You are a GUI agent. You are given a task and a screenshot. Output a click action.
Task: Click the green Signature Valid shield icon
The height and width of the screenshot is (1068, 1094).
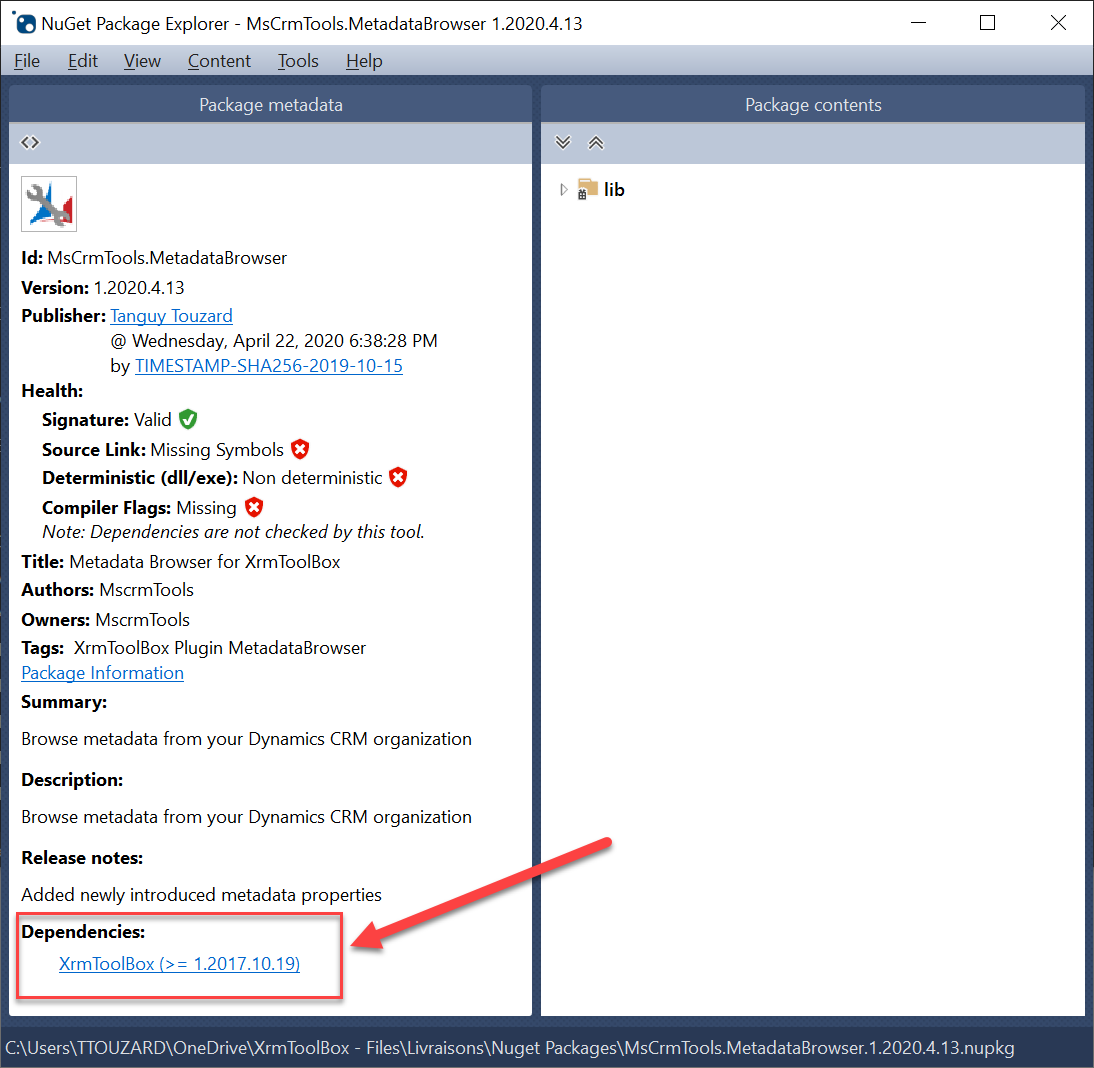pos(188,419)
